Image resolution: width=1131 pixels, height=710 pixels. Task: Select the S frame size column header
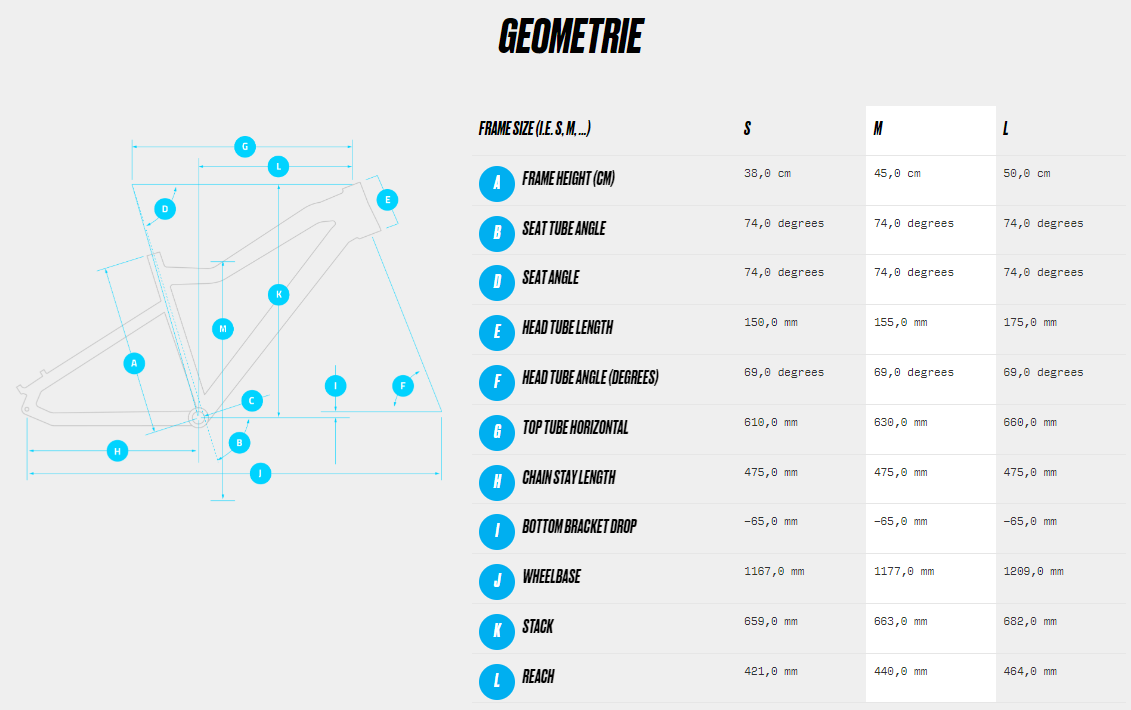pyautogui.click(x=747, y=128)
